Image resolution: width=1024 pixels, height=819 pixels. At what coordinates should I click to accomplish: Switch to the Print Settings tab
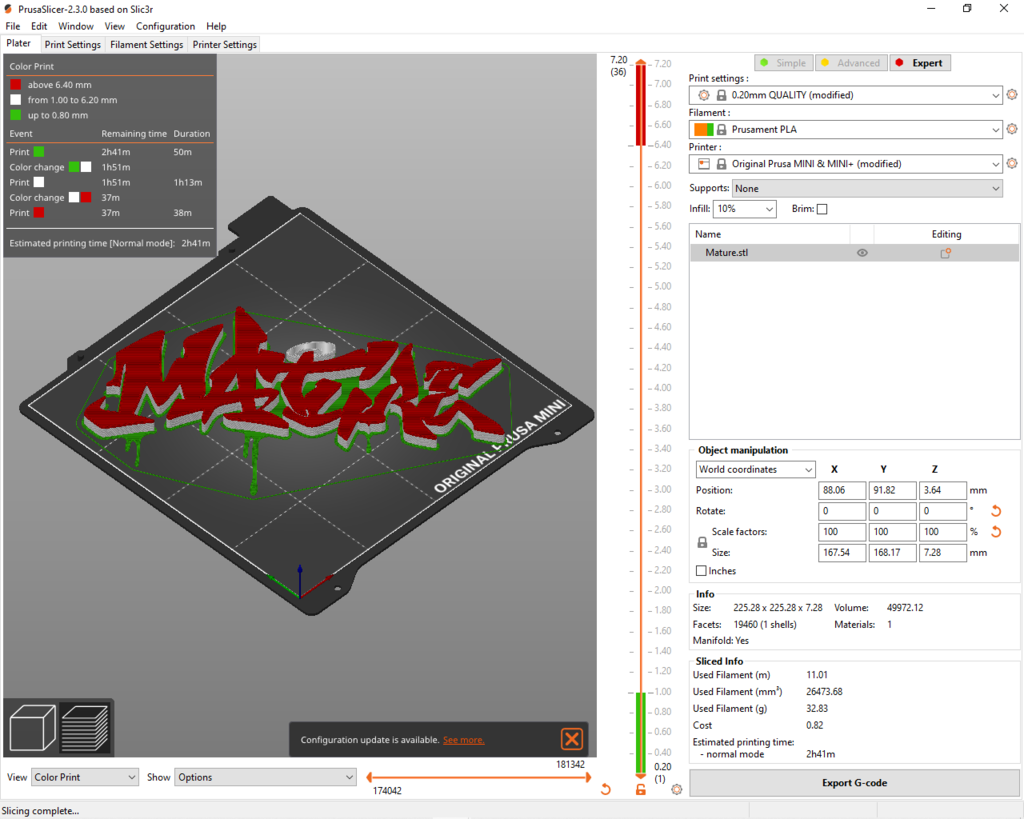(x=72, y=44)
